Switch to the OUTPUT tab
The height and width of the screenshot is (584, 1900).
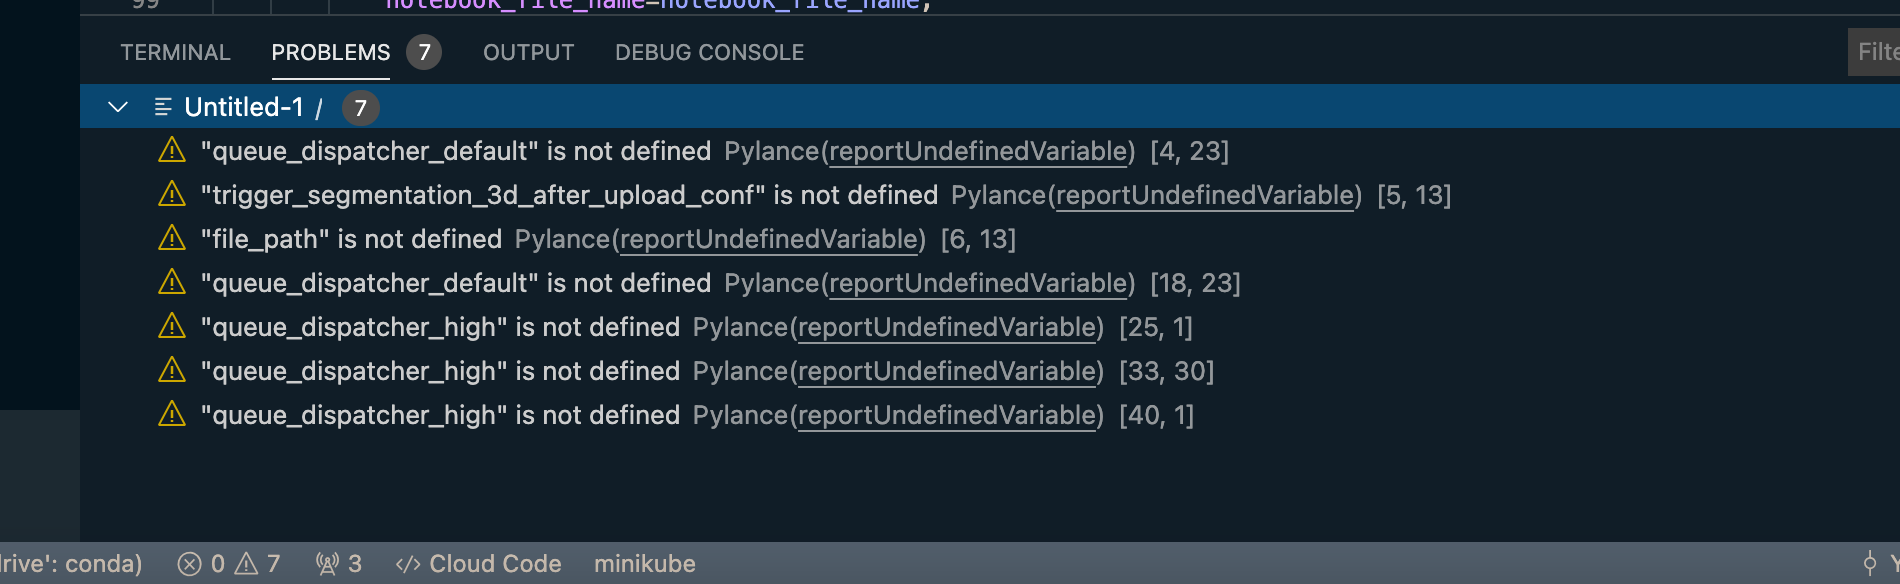click(528, 52)
